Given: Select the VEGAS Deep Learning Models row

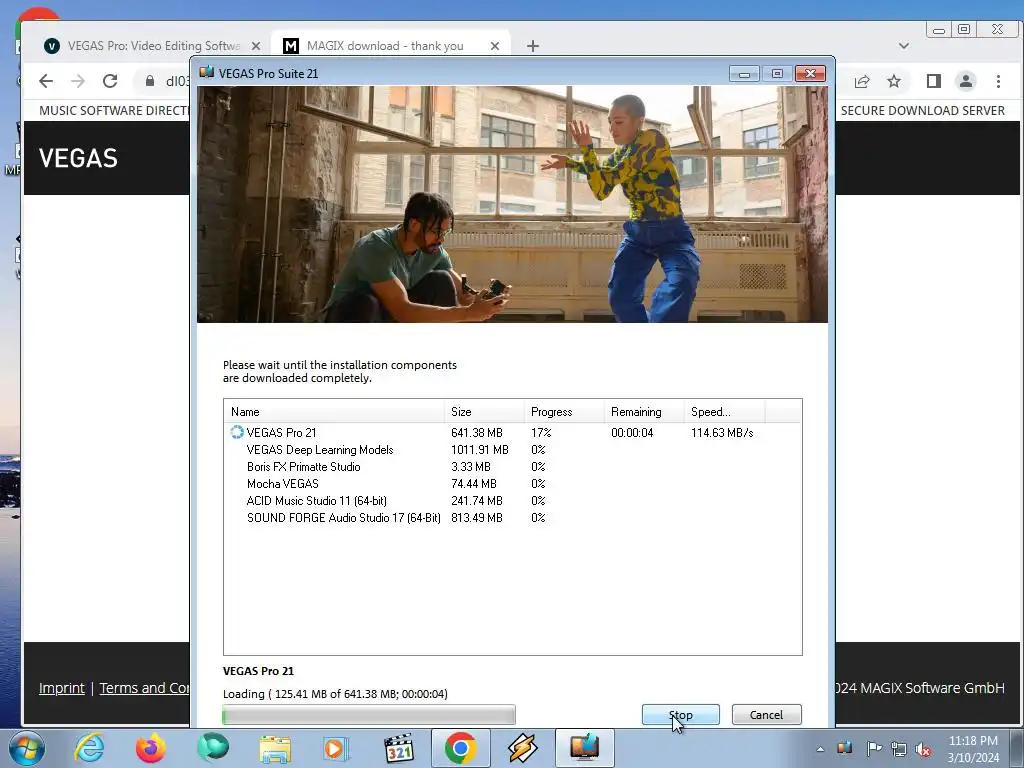Looking at the screenshot, I should 512,449.
